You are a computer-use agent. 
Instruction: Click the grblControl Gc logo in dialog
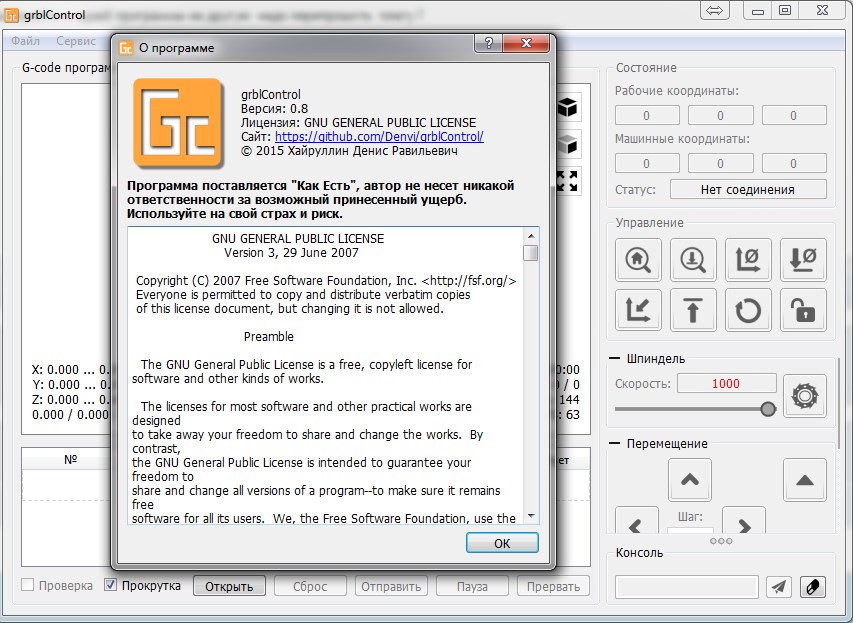[178, 122]
